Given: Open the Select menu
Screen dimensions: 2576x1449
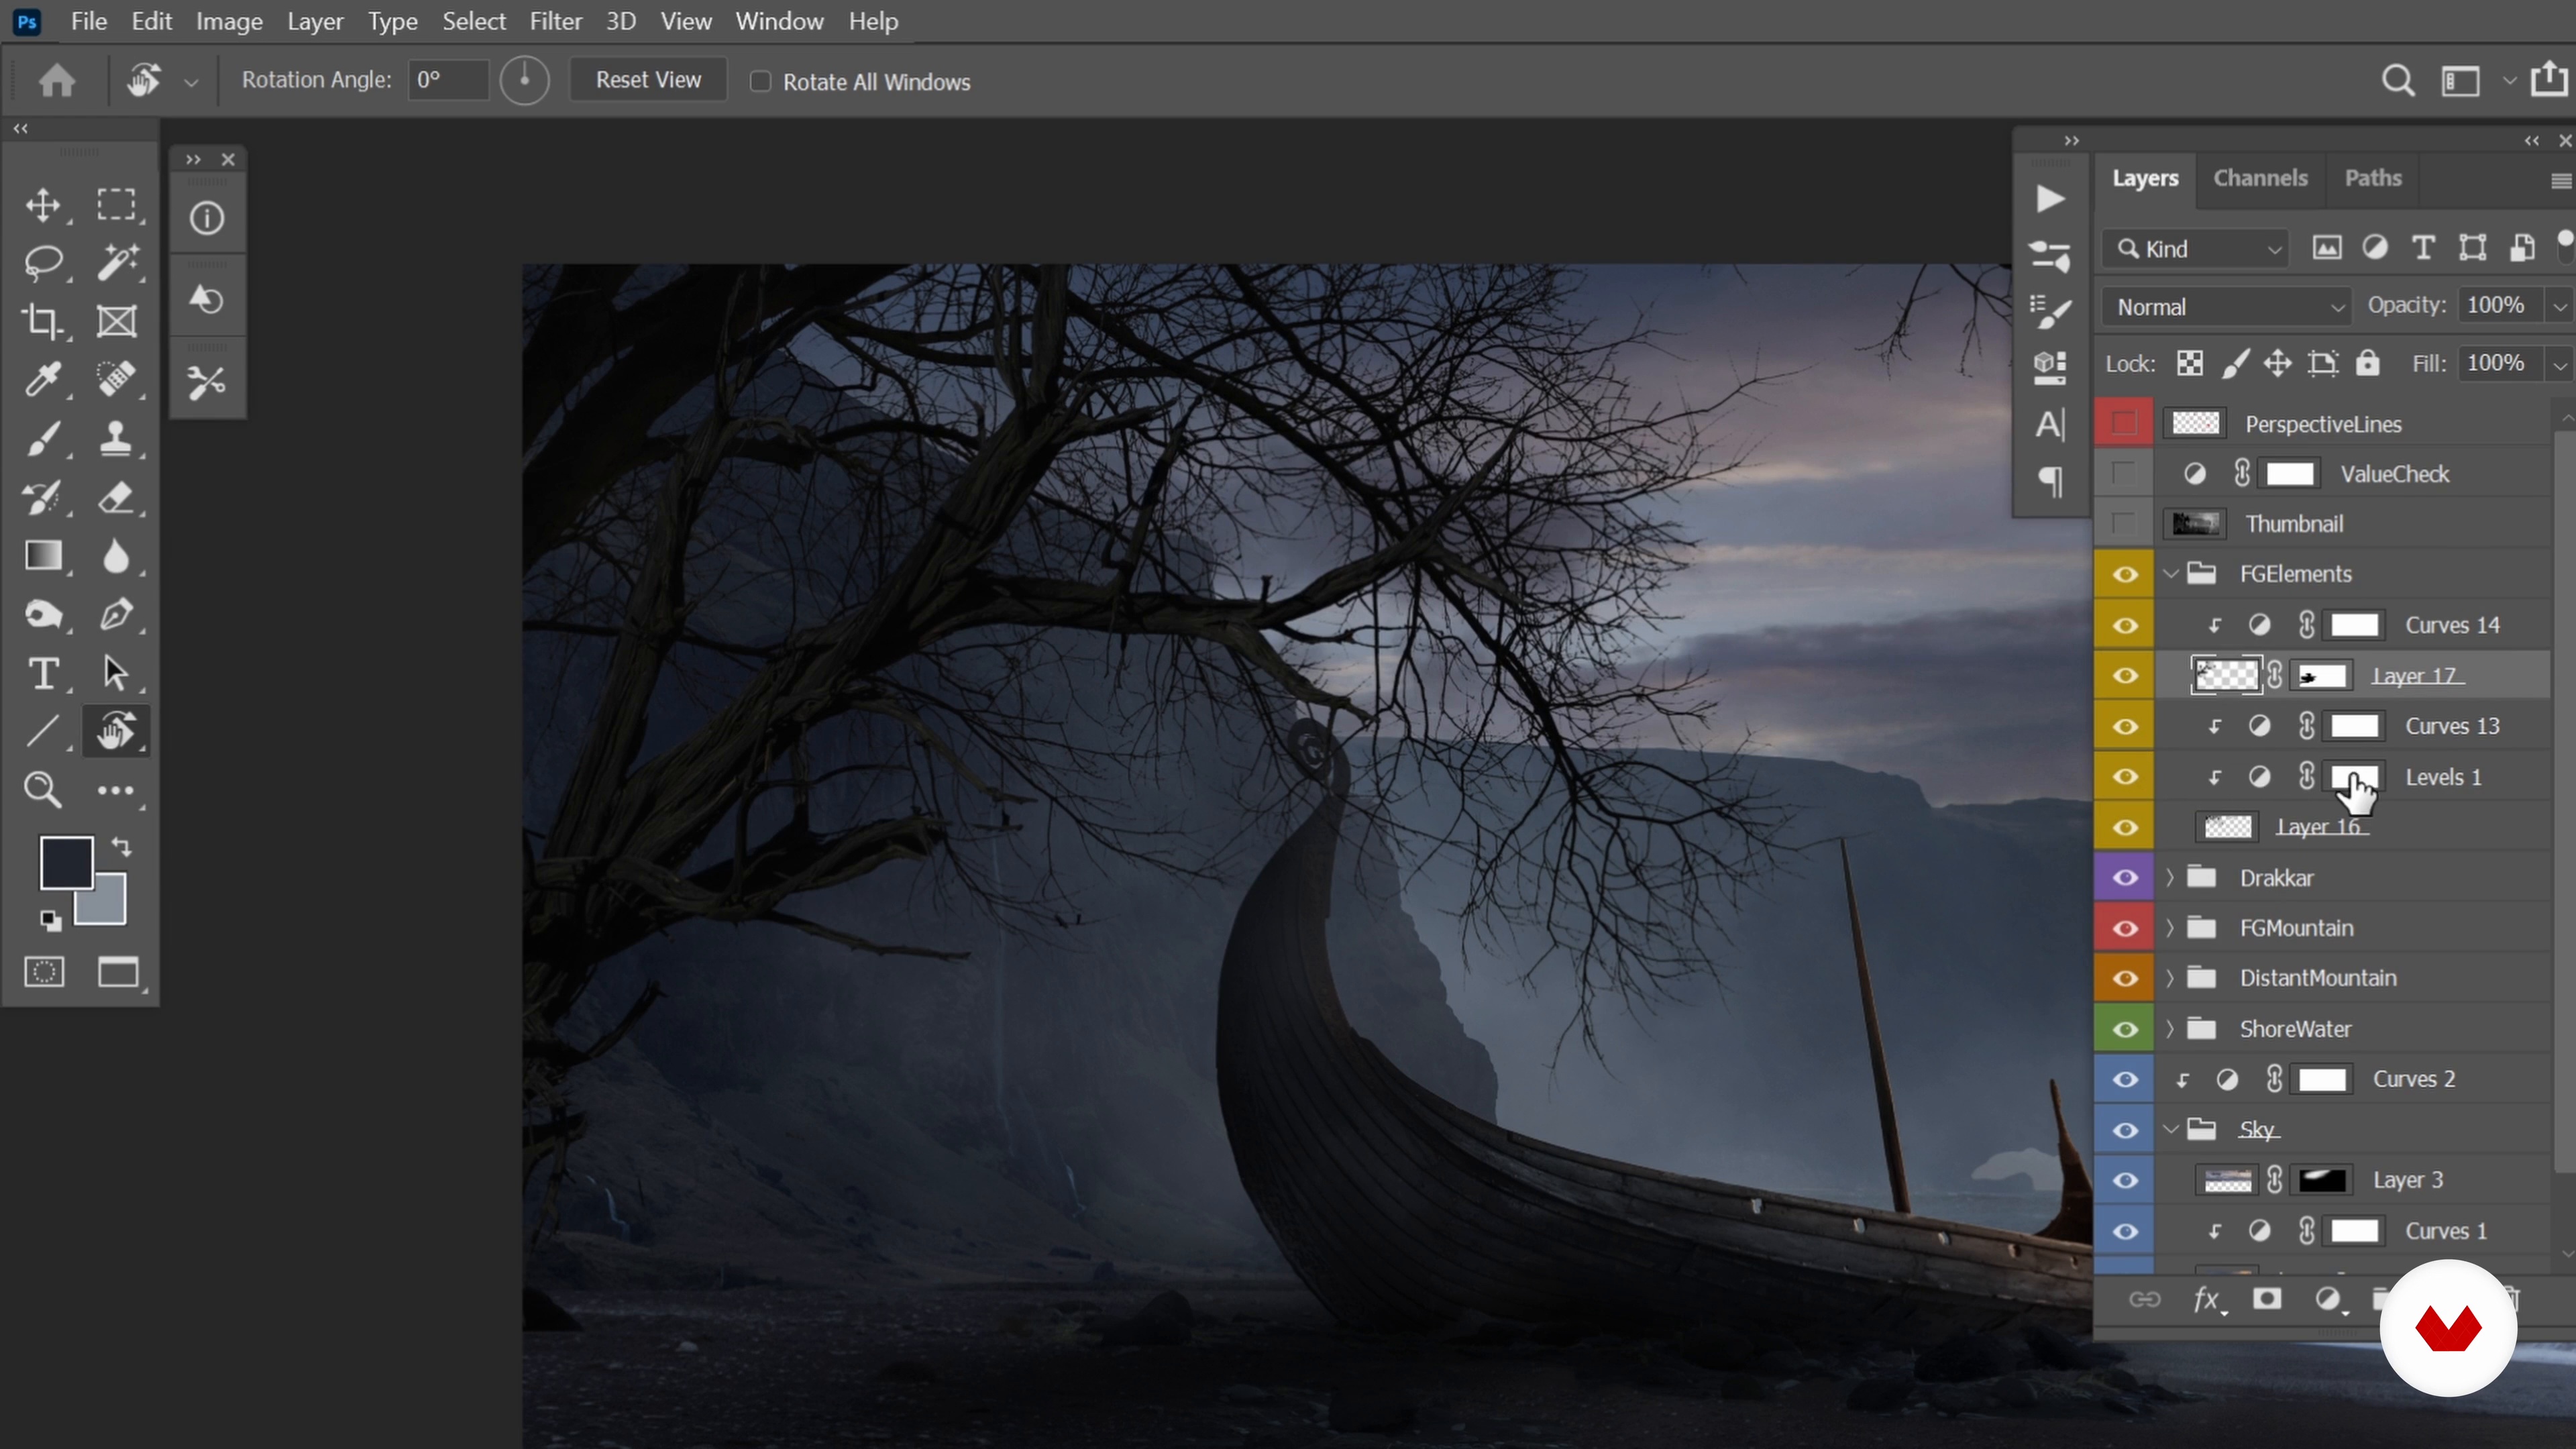Looking at the screenshot, I should coord(474,21).
